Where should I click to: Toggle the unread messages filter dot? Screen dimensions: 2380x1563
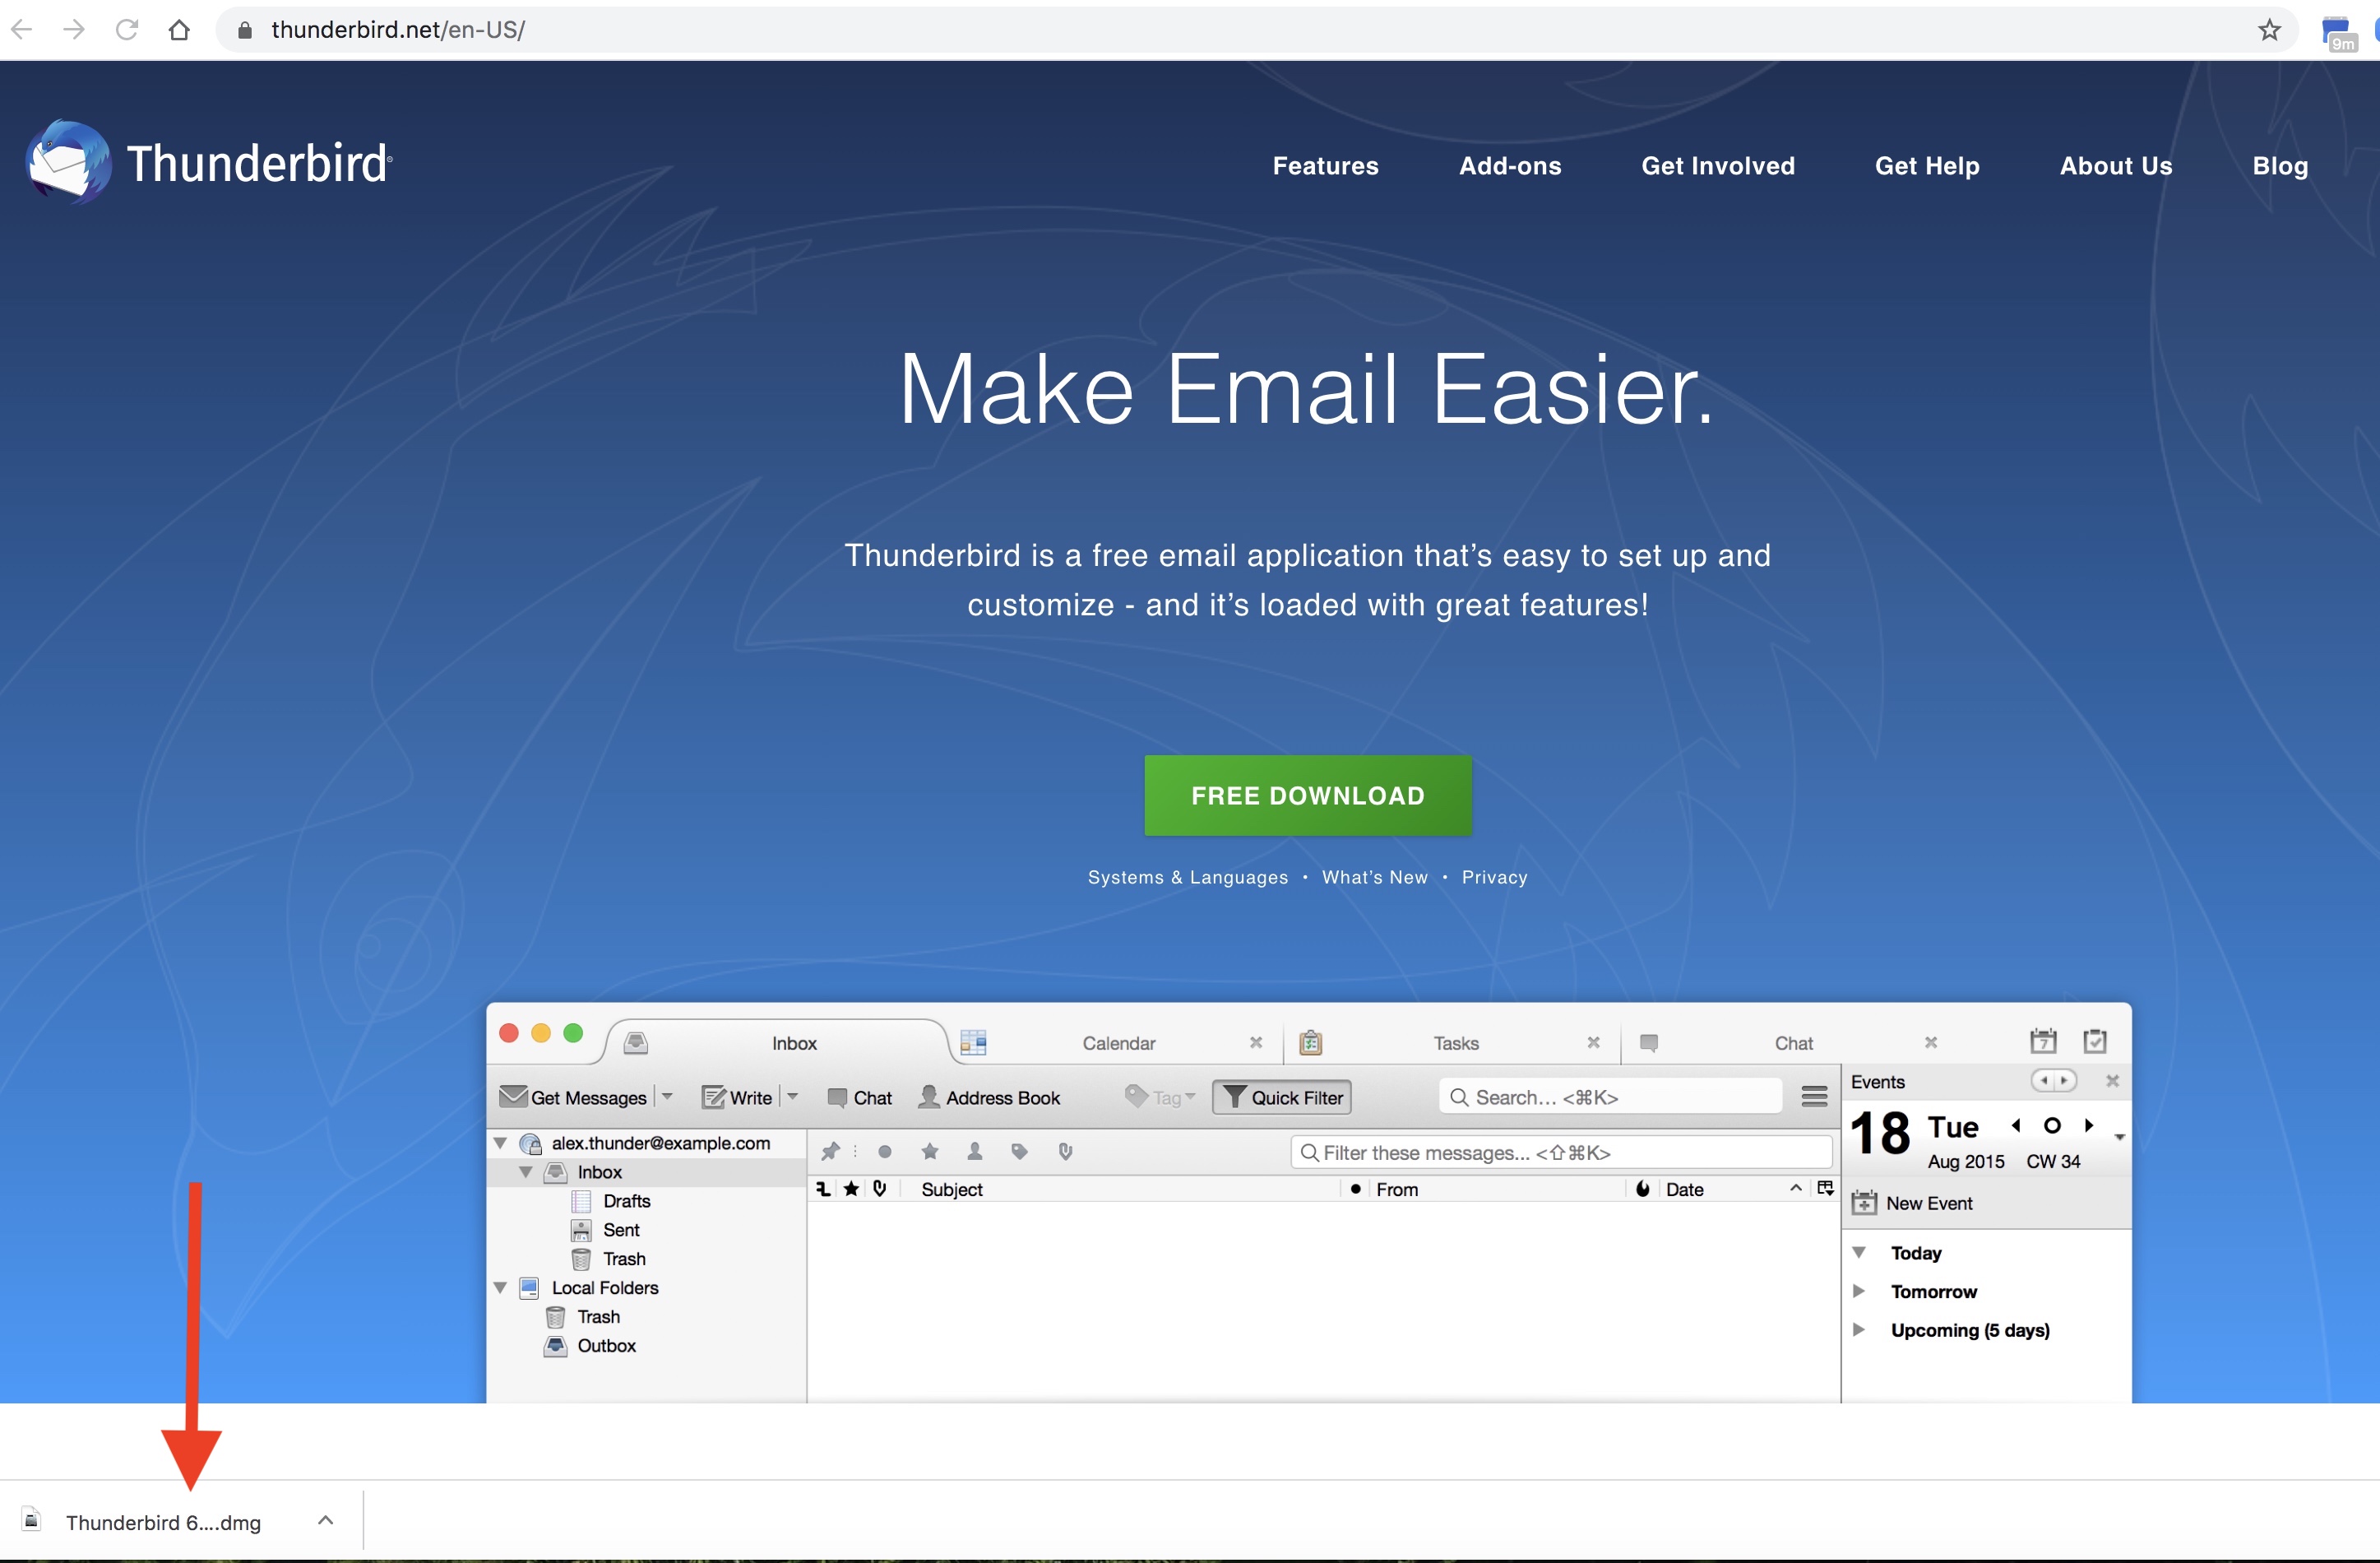click(884, 1151)
